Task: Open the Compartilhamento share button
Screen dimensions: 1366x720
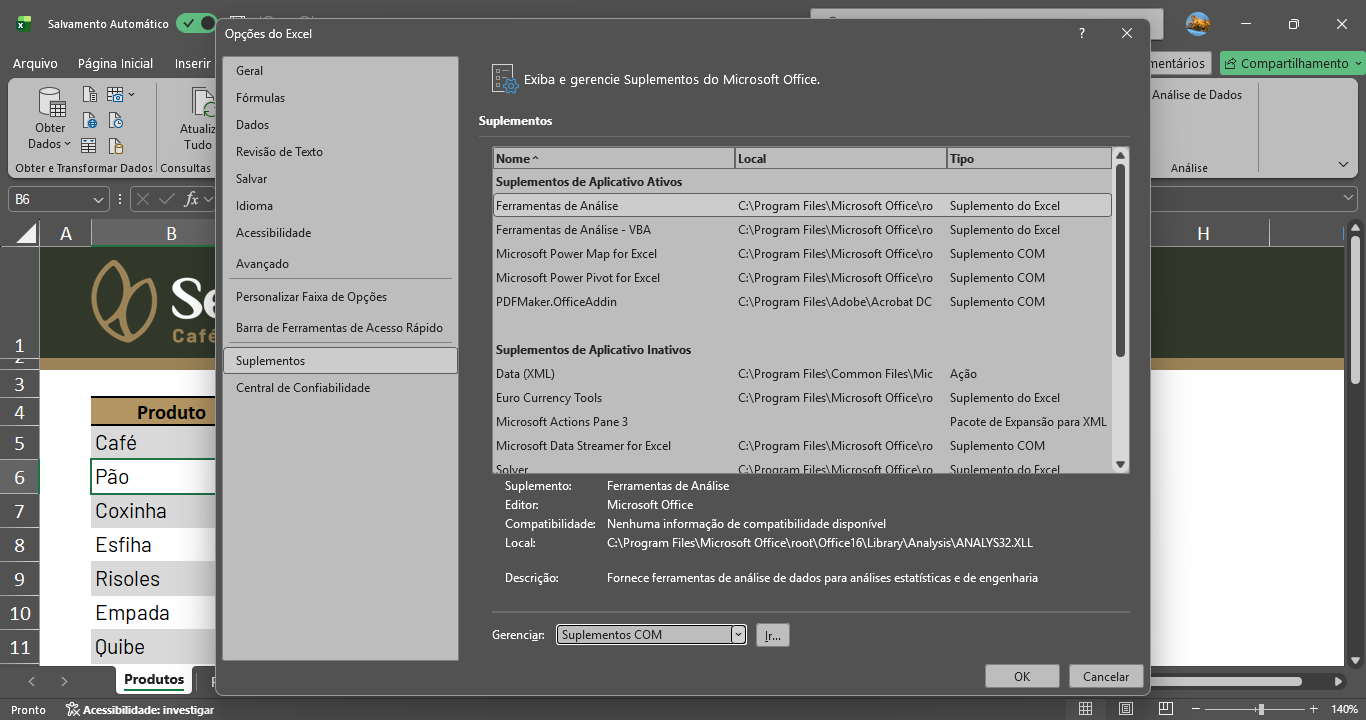Action: pyautogui.click(x=1292, y=63)
